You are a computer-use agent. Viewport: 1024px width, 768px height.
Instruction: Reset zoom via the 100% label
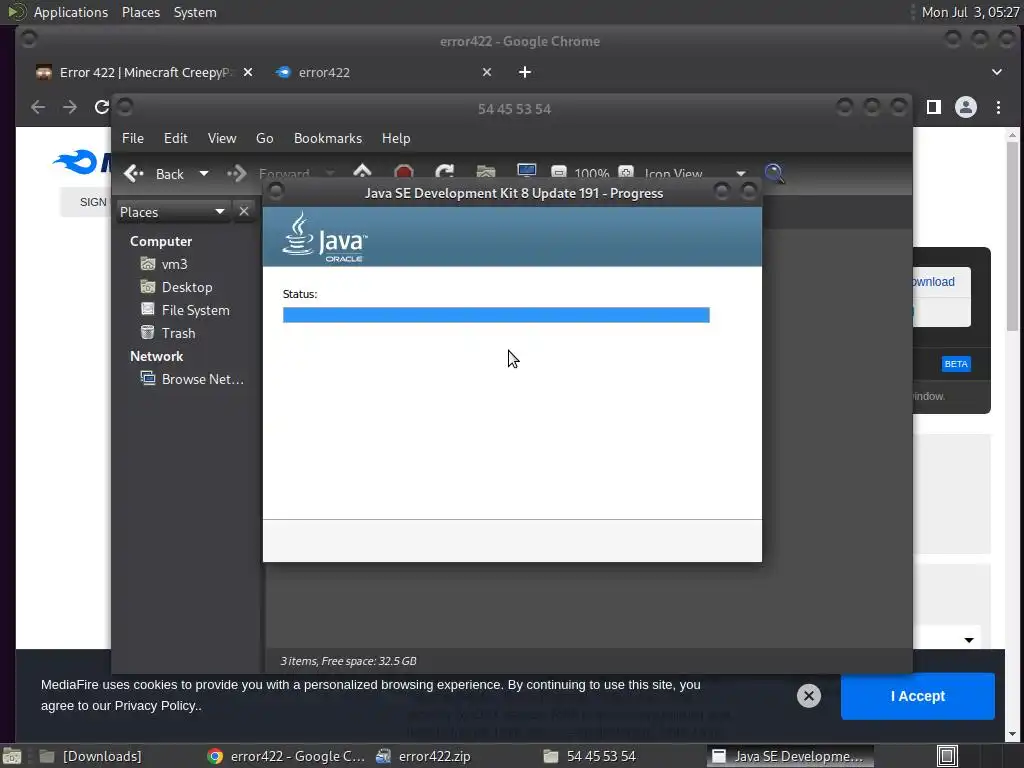tap(592, 174)
